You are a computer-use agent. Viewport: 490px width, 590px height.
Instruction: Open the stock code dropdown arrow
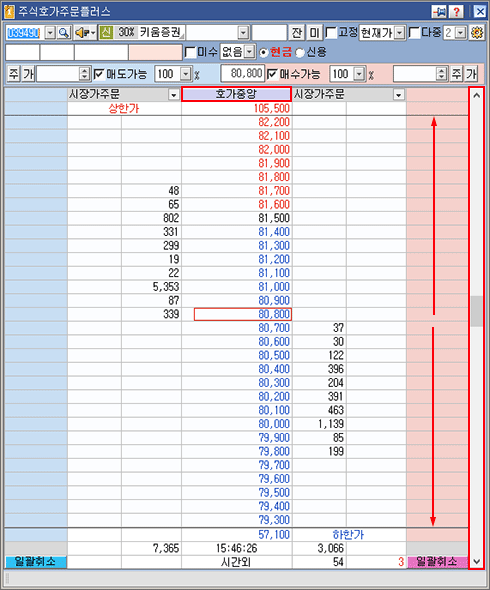(50, 33)
